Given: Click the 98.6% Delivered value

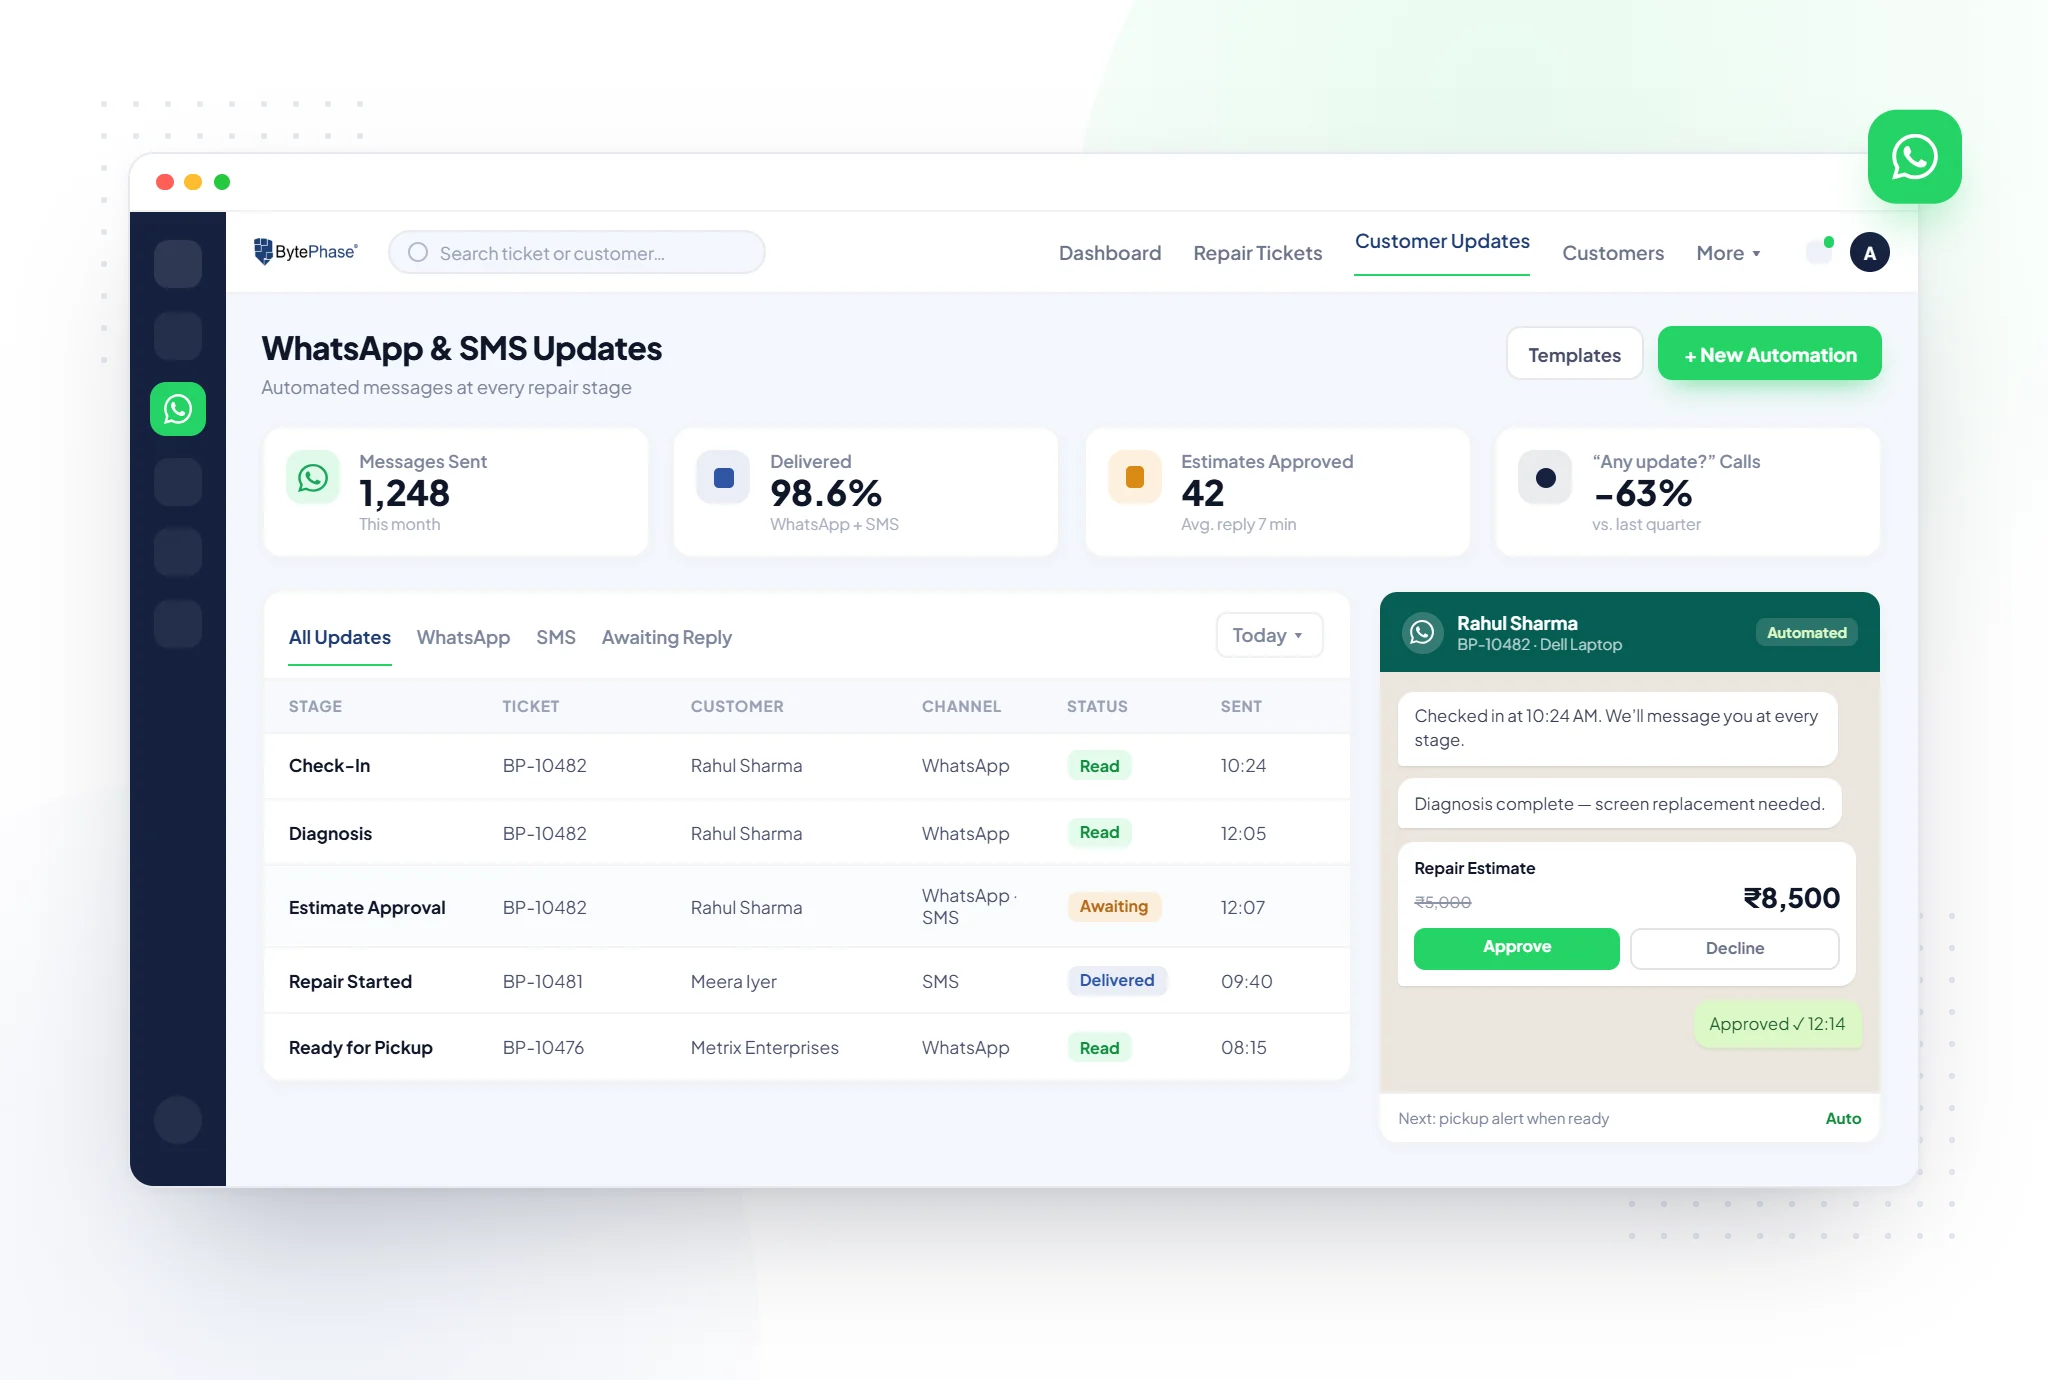Looking at the screenshot, I should click(826, 493).
